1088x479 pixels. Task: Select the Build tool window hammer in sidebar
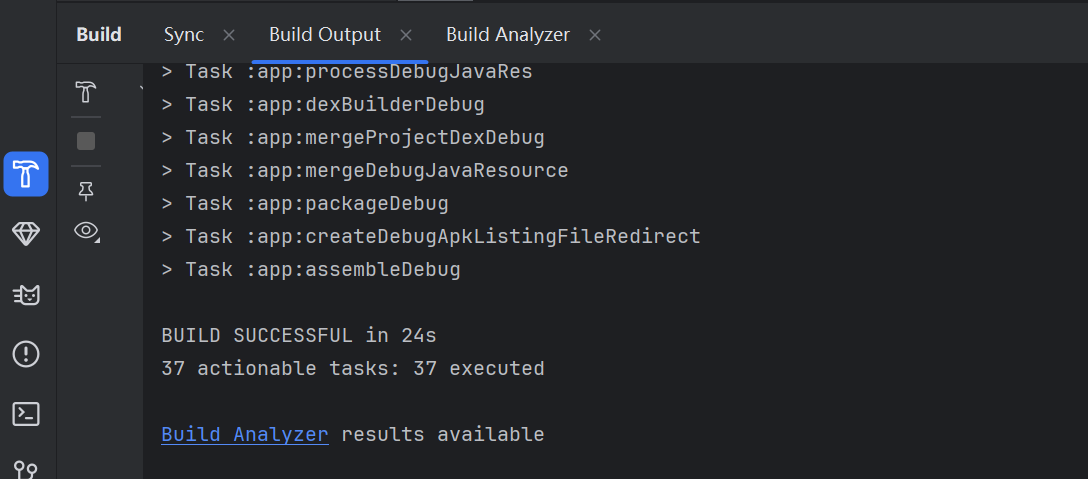[26, 174]
